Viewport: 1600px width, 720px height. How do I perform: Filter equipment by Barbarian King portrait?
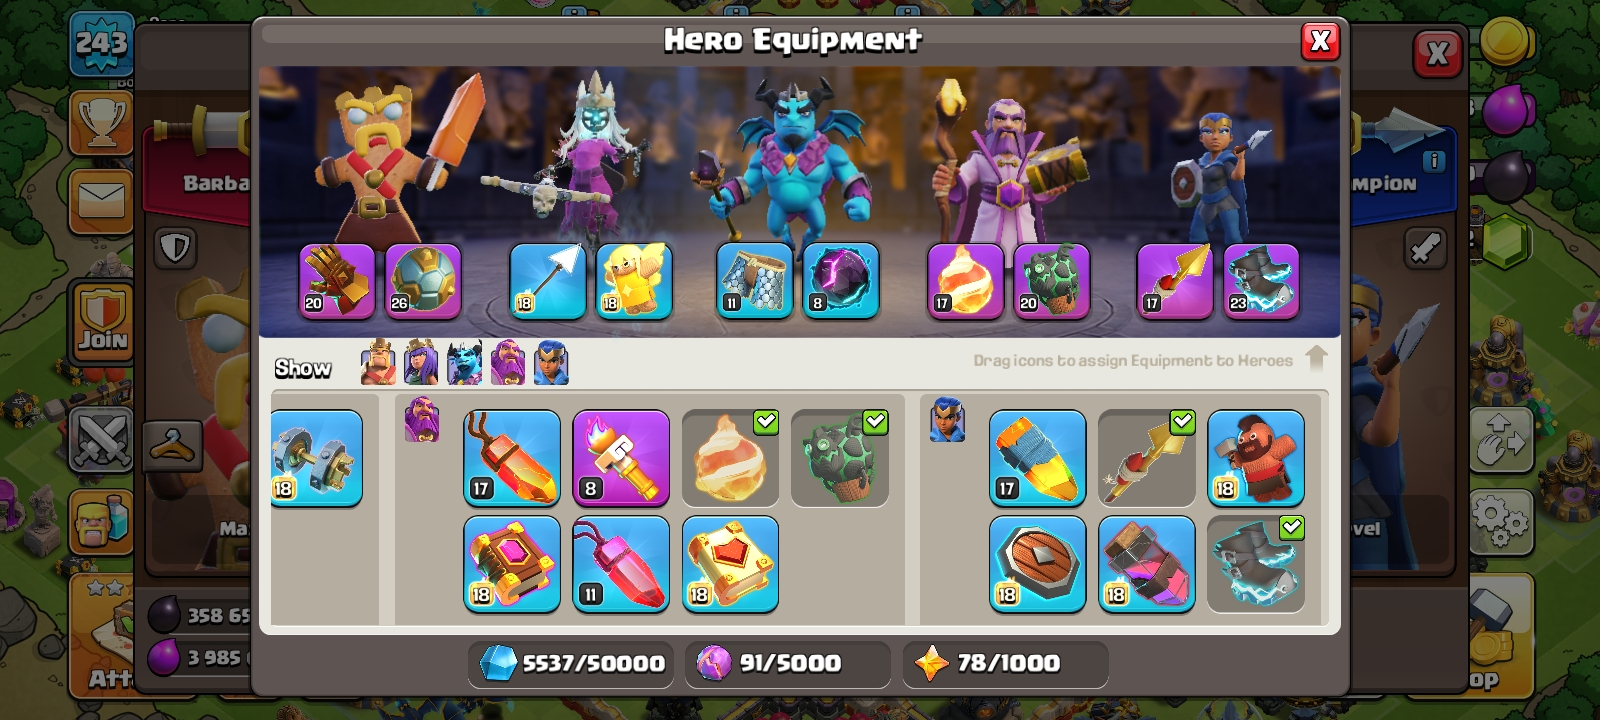(x=378, y=363)
